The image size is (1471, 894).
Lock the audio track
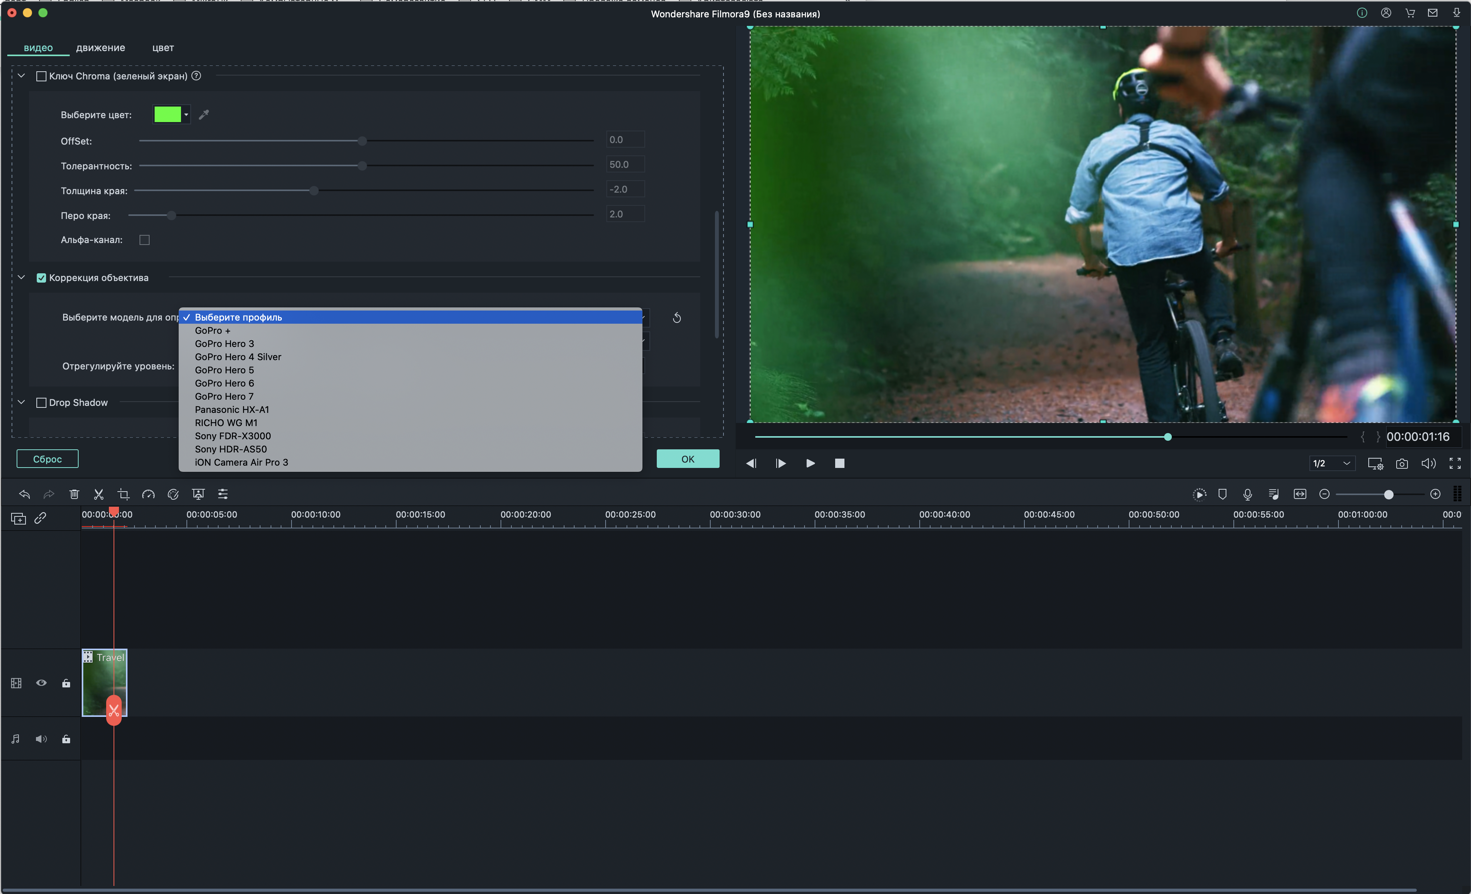66,739
